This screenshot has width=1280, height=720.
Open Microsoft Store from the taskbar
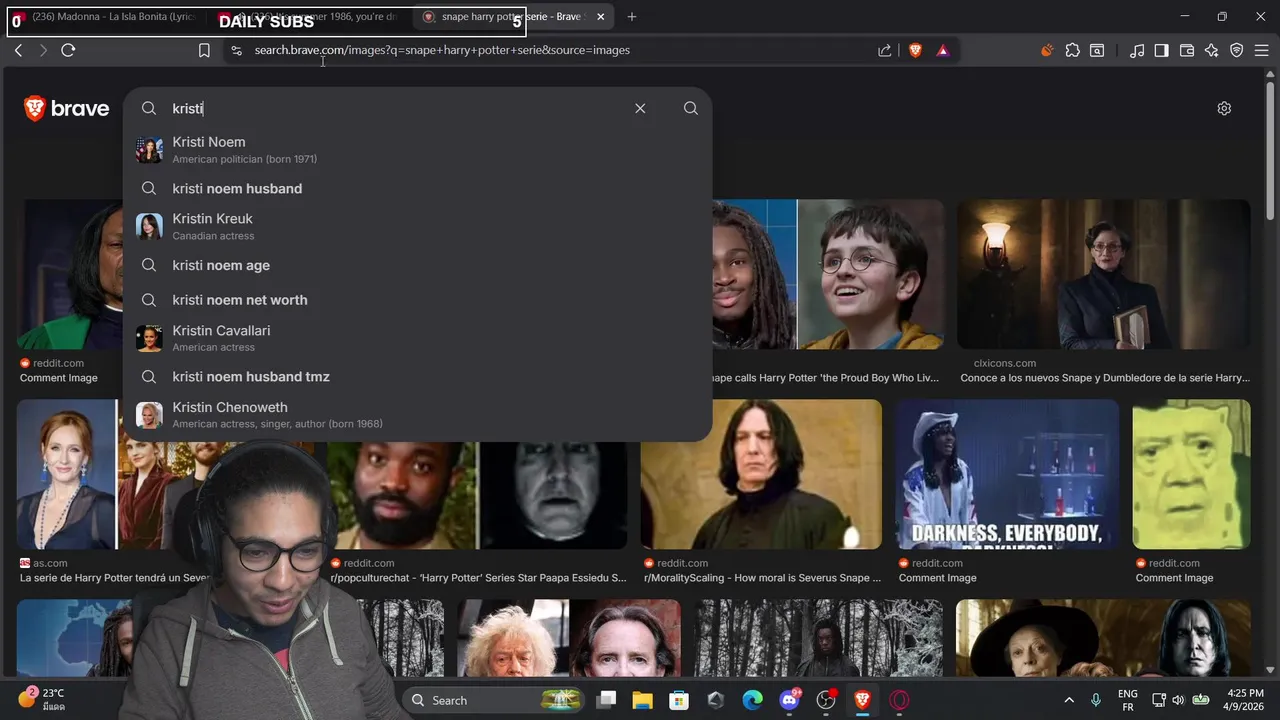(679, 700)
